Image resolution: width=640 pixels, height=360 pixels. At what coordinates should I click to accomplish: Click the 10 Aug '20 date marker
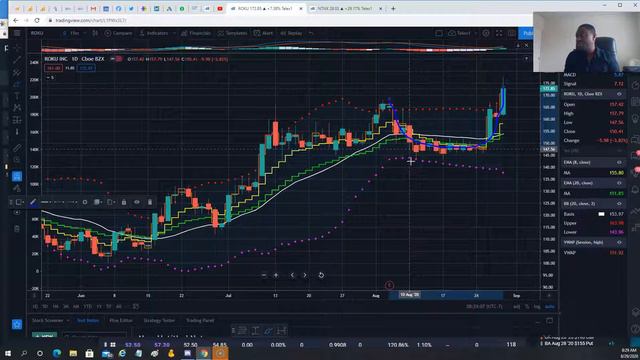coord(409,295)
